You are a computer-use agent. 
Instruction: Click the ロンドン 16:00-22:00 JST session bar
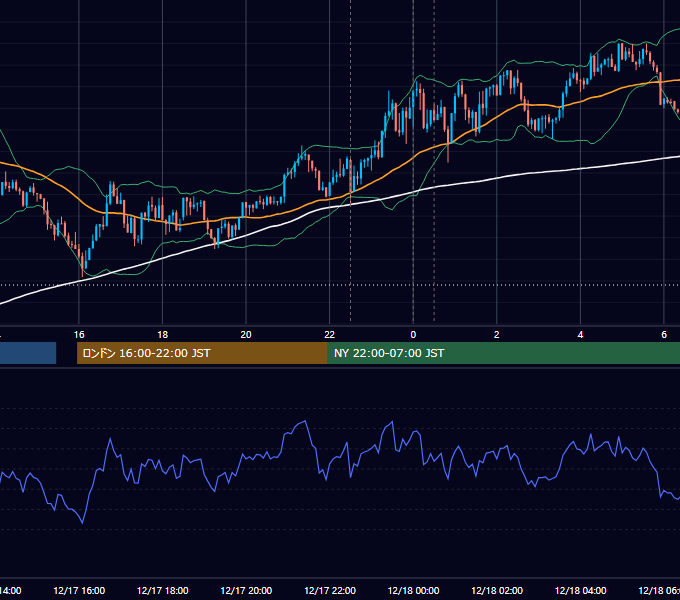coord(202,353)
